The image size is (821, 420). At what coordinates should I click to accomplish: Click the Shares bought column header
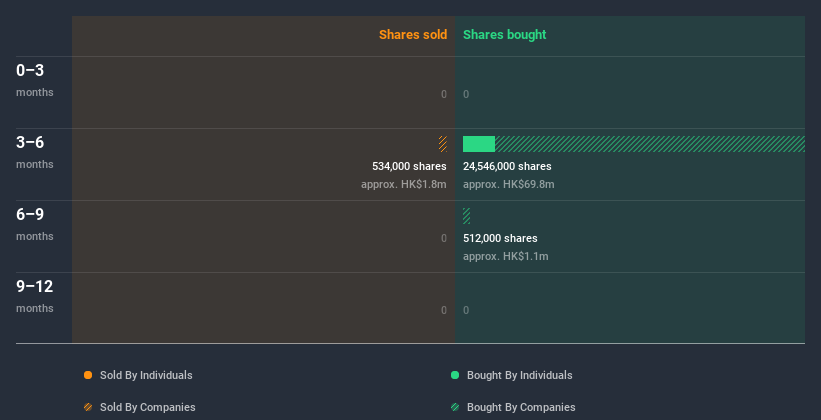(x=505, y=35)
